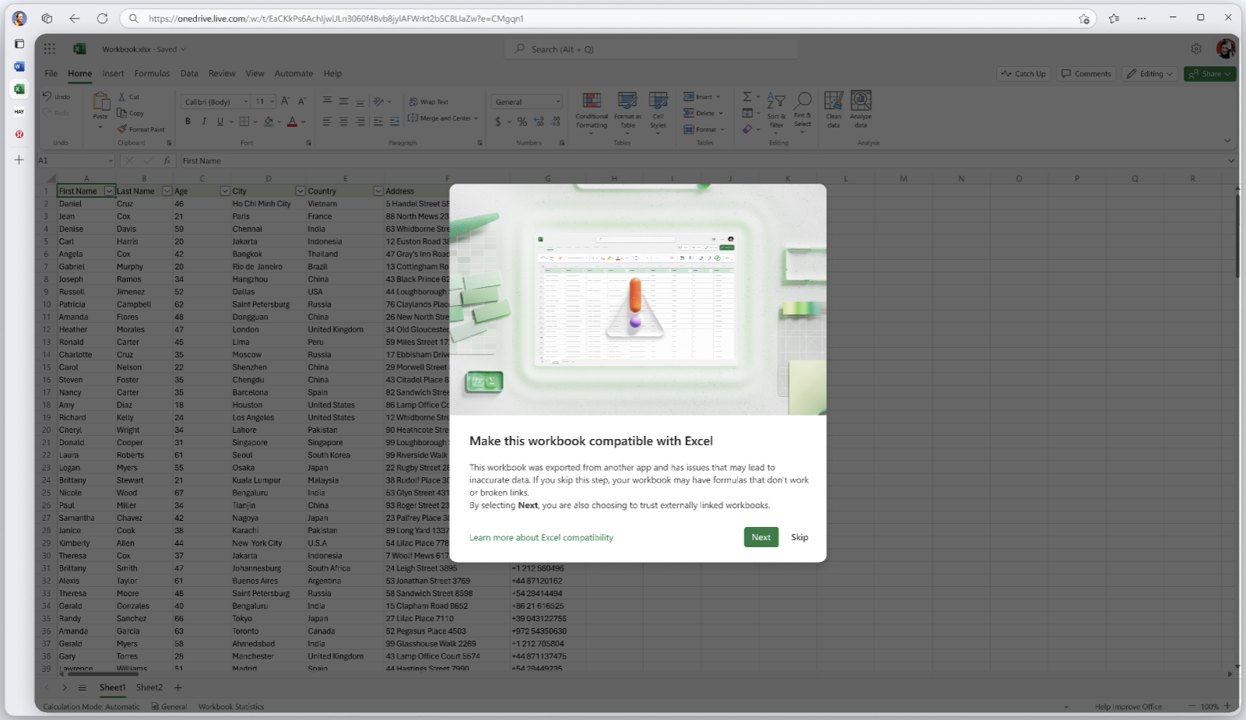The height and width of the screenshot is (720, 1246).
Task: Toggle Underline formatting
Action: click(222, 121)
